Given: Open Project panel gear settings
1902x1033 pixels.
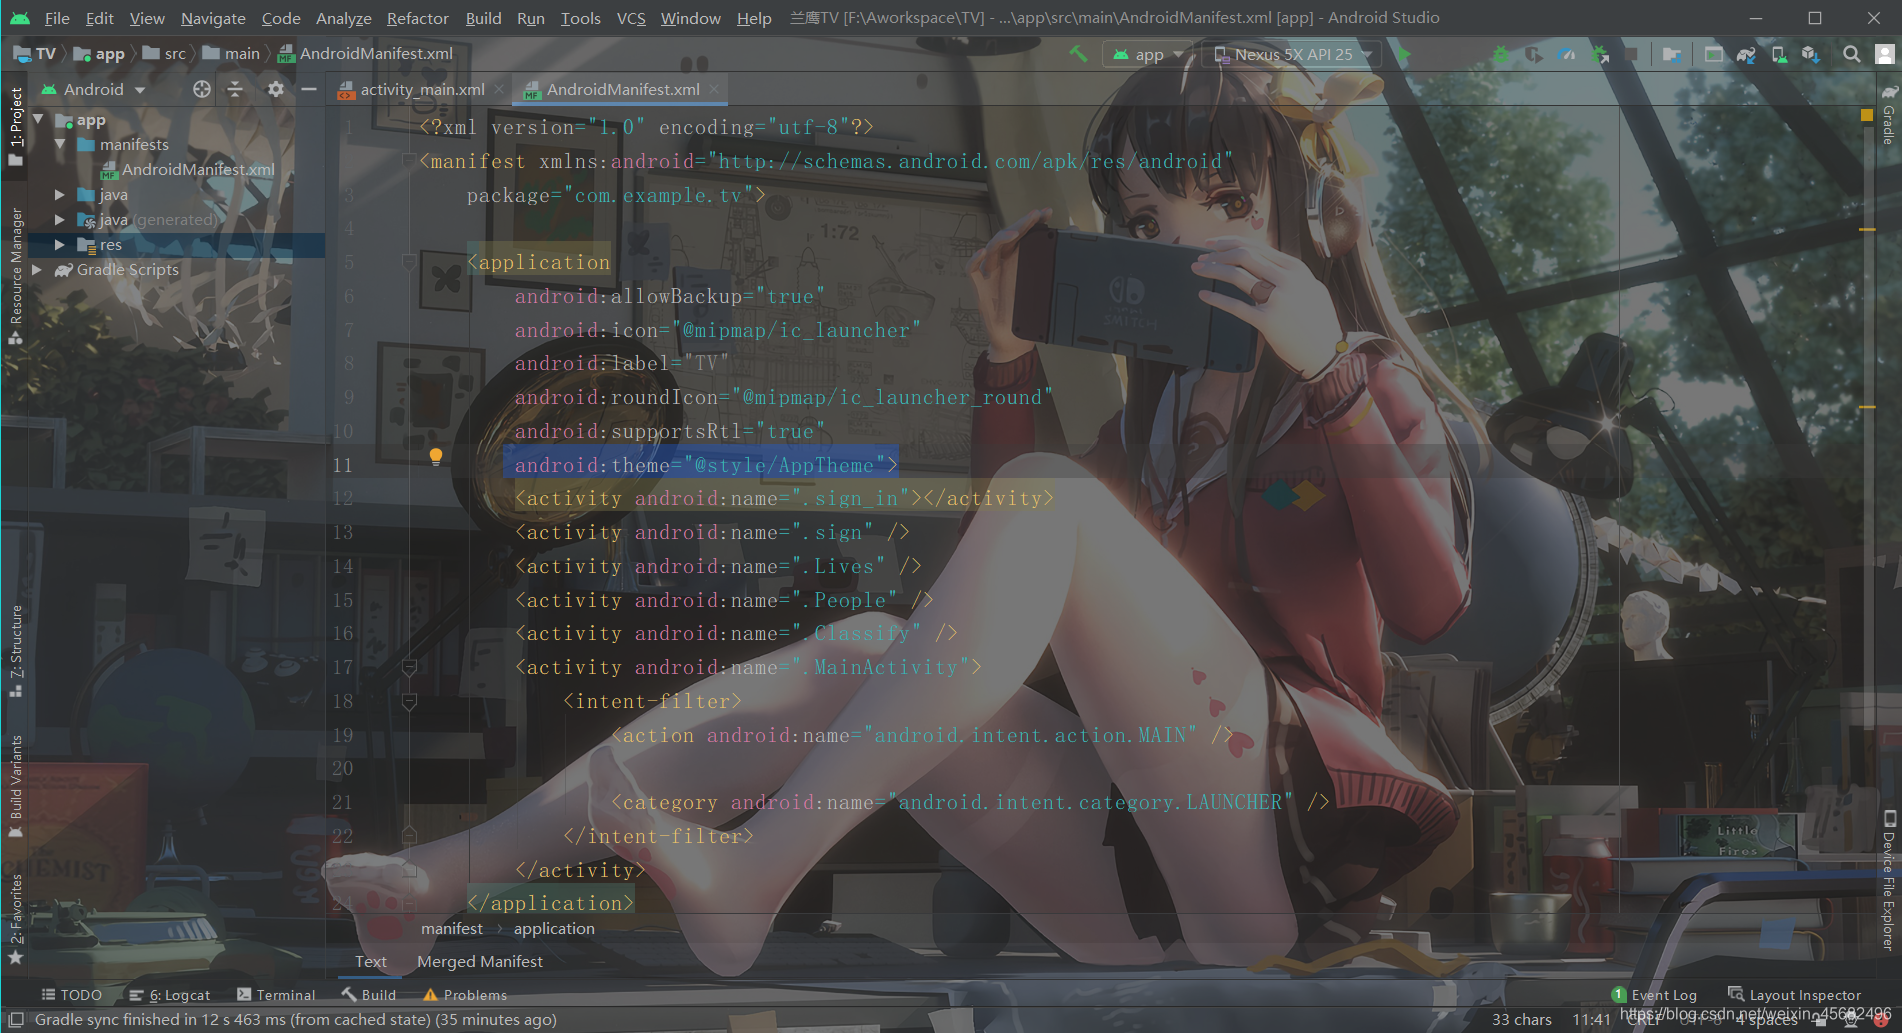Looking at the screenshot, I should pos(275,89).
